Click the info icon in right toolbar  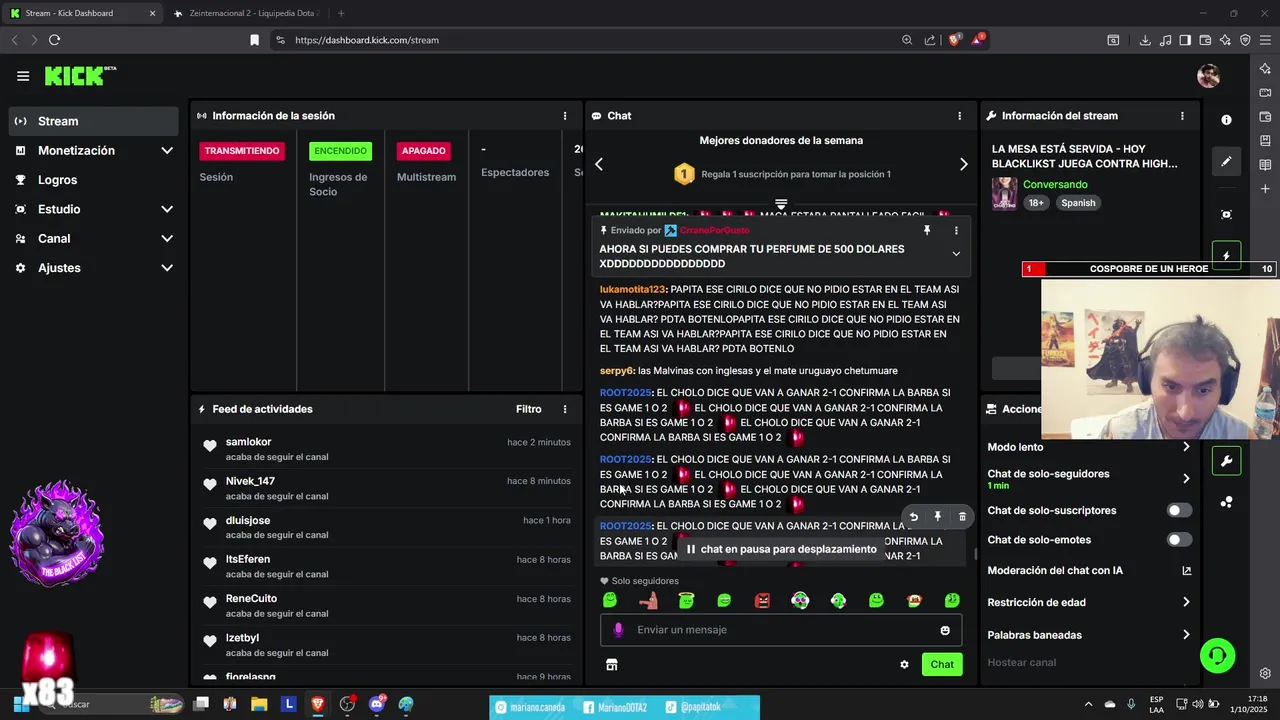coord(1226,119)
